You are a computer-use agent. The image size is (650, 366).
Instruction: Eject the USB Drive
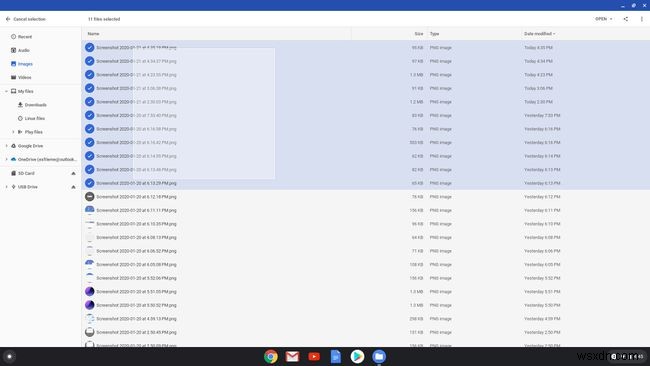(73, 187)
